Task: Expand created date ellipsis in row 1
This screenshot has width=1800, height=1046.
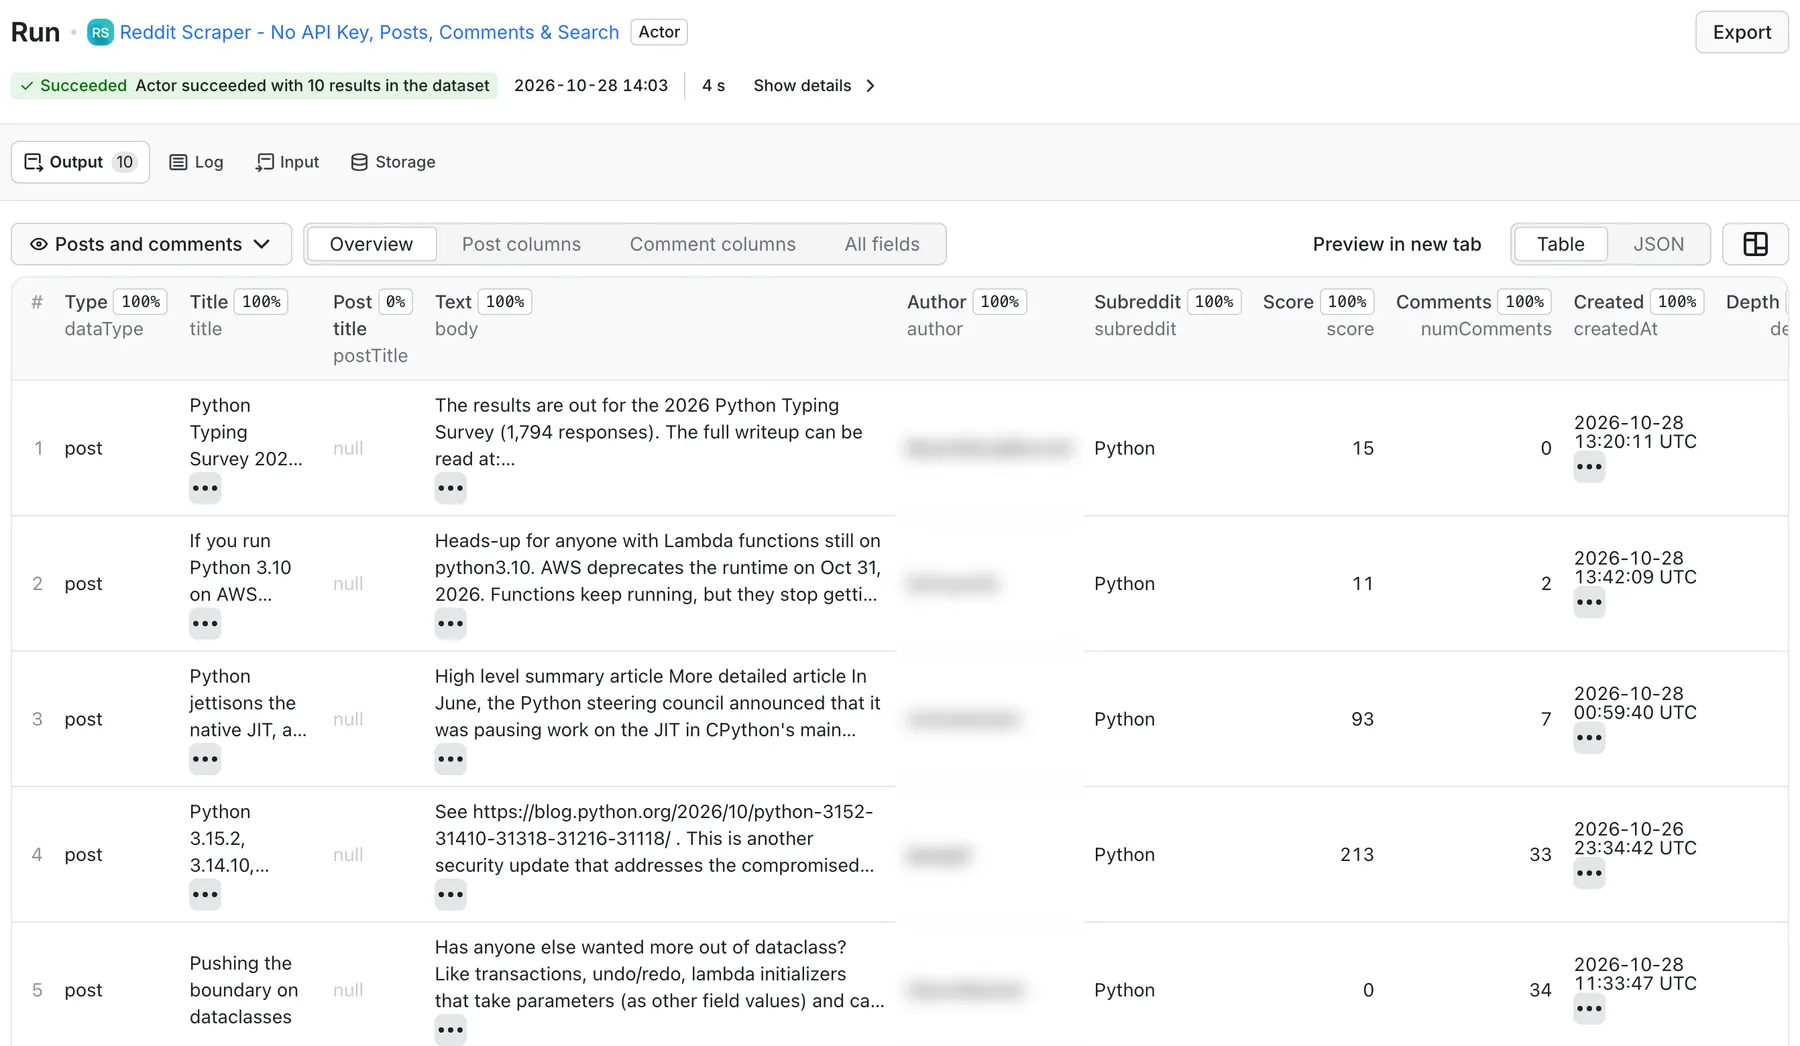Action: pos(1589,467)
